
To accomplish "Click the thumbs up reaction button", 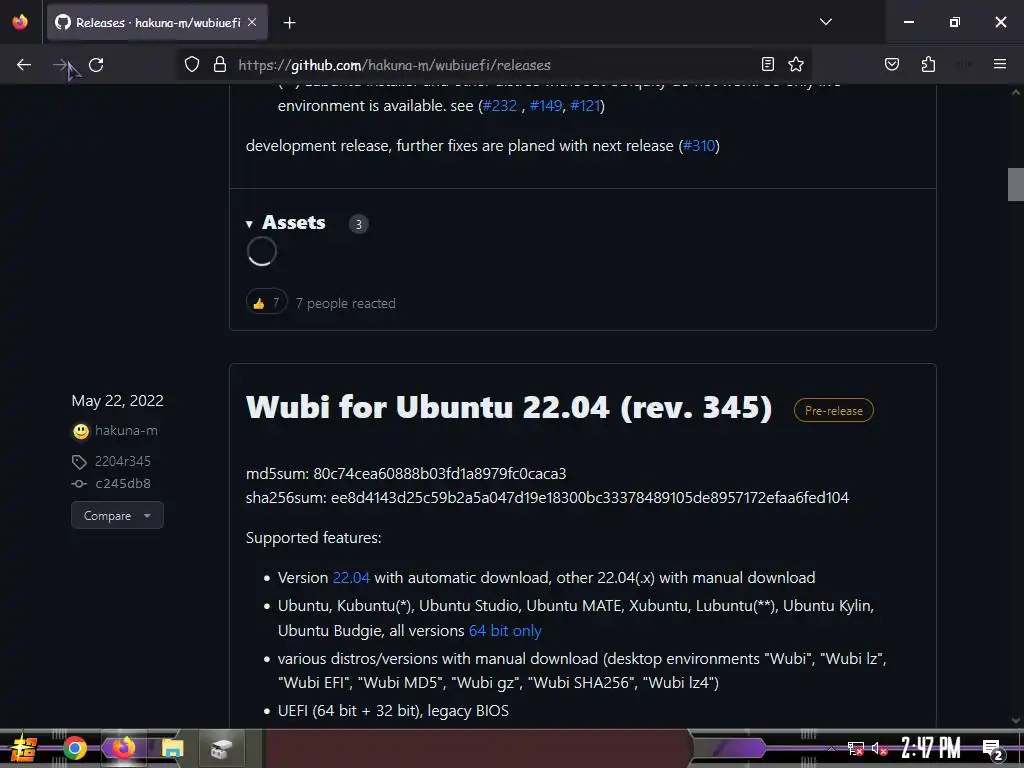I will pyautogui.click(x=266, y=302).
